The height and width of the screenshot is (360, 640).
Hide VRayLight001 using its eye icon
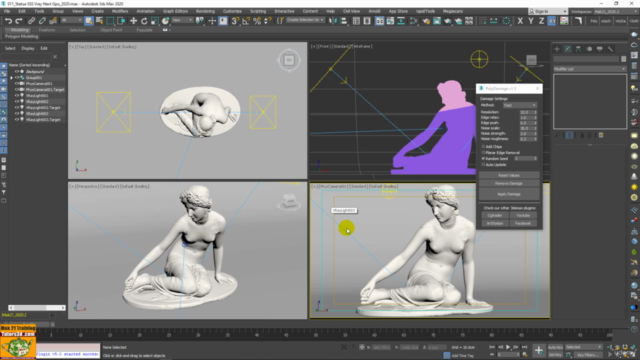17,96
